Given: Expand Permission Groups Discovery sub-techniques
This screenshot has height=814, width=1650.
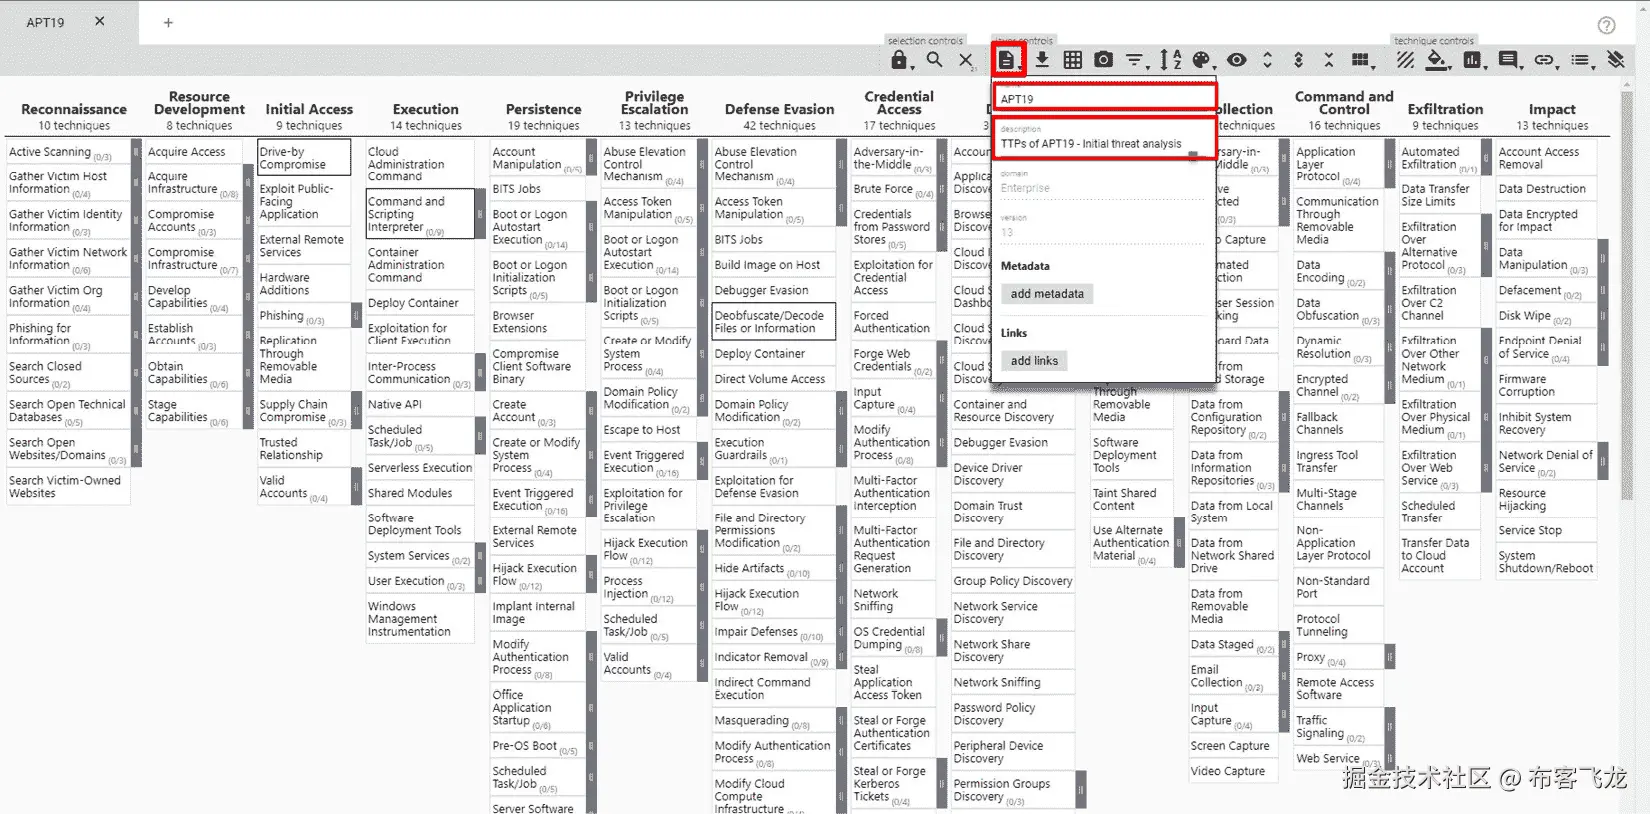Looking at the screenshot, I should pos(1080,791).
